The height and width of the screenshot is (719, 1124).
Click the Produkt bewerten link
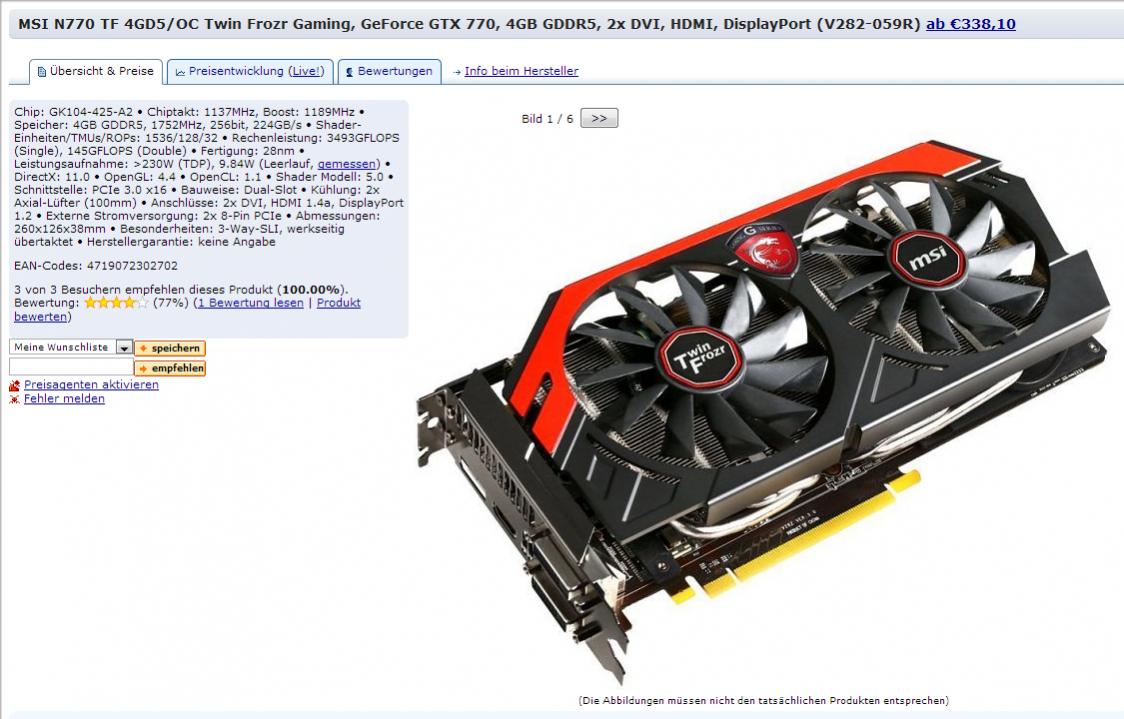(338, 303)
